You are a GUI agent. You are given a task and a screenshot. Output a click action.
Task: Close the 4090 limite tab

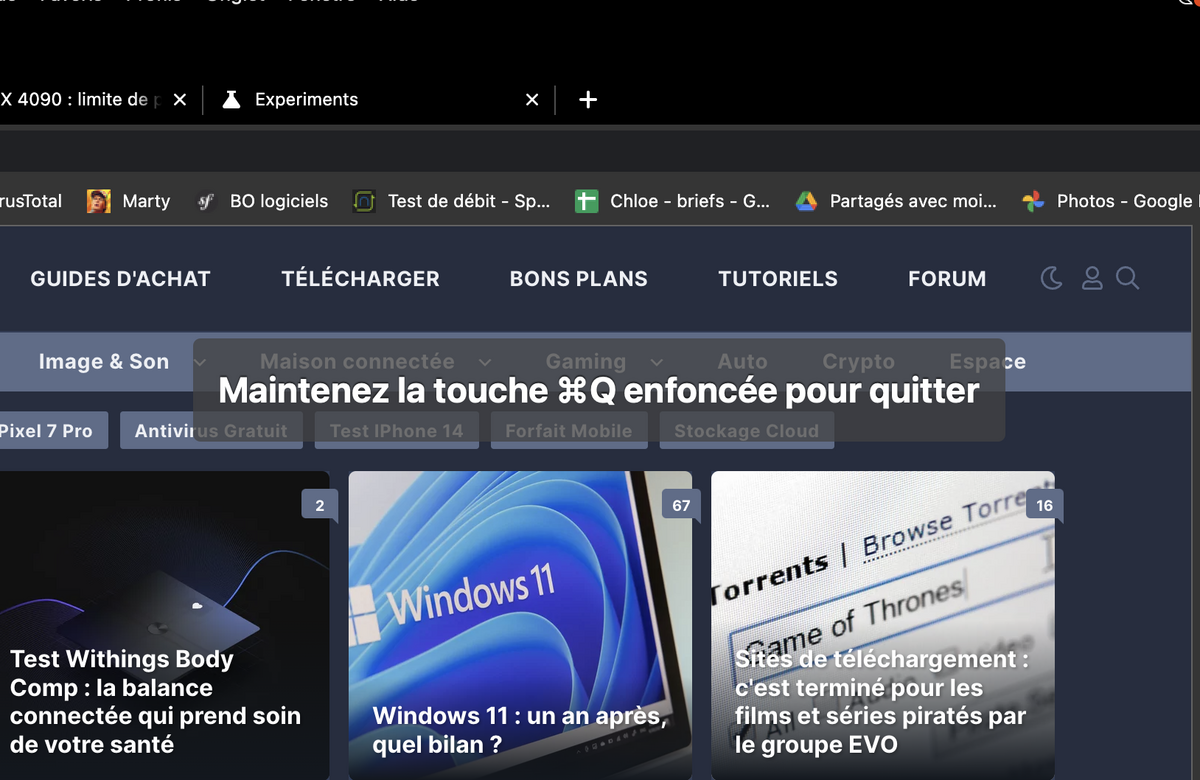(179, 99)
